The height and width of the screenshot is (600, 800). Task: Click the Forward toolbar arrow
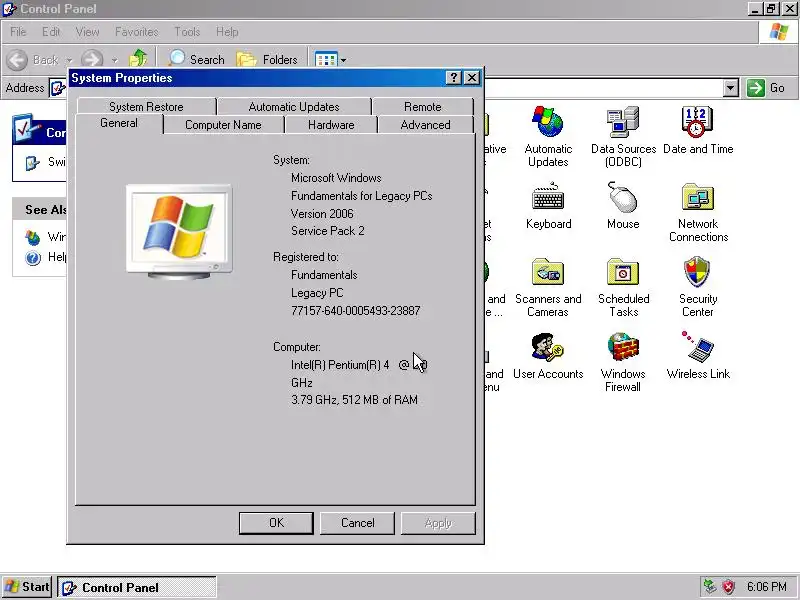[x=92, y=60]
